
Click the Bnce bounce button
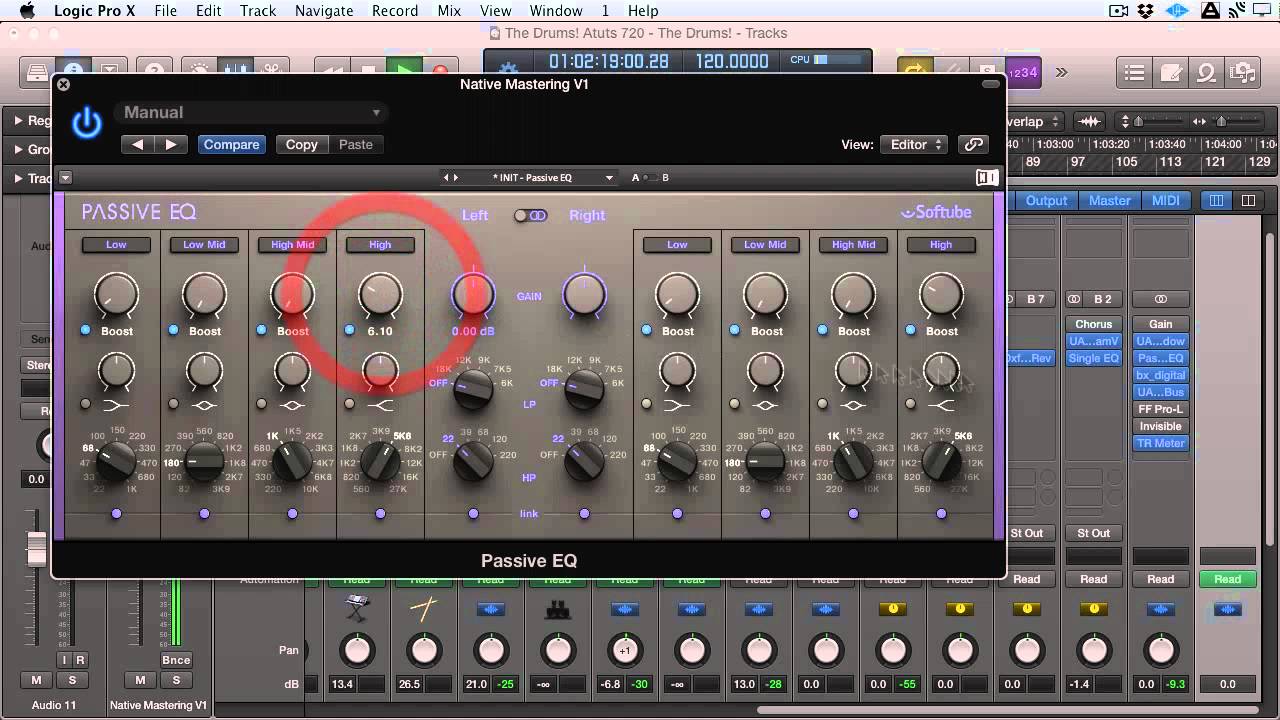click(175, 660)
